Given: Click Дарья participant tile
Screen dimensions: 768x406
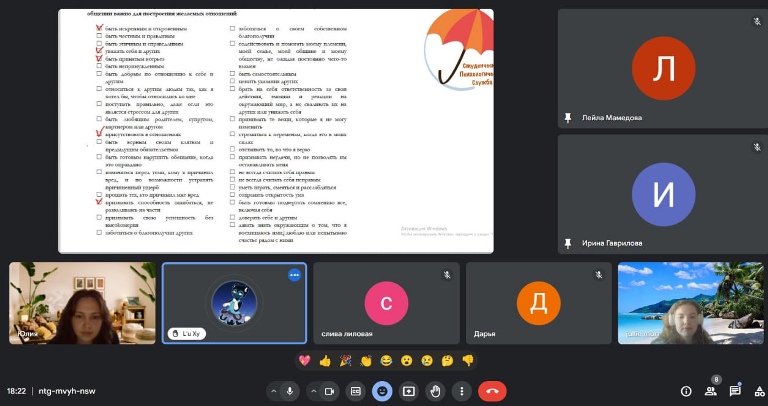Looking at the screenshot, I should pos(539,303).
